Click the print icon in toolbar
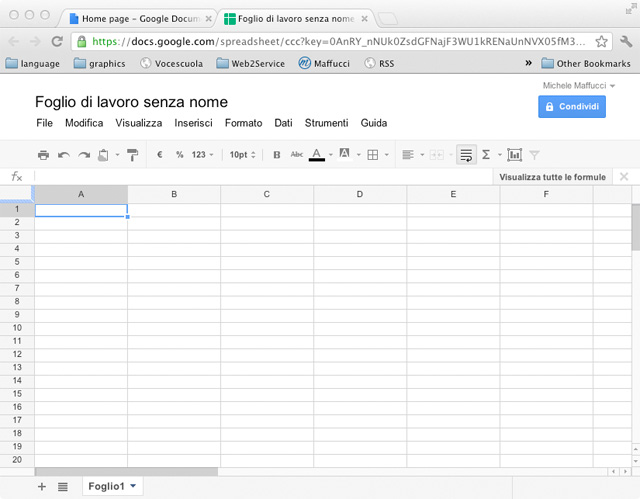 [43, 155]
